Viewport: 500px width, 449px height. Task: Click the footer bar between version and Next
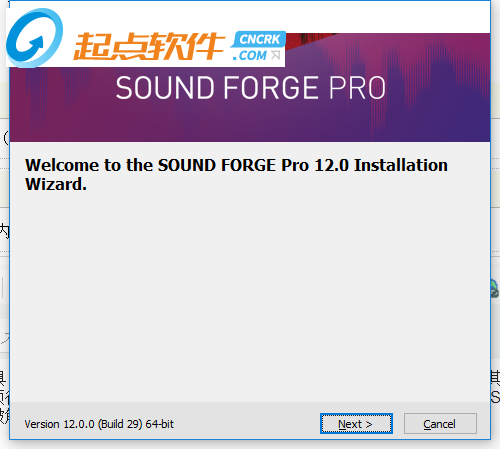[247, 424]
